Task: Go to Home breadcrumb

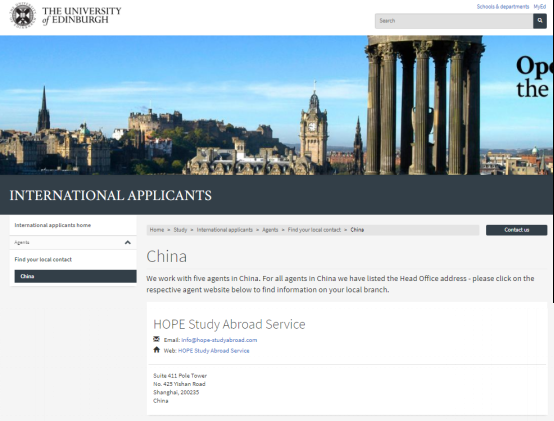Action: pos(157,230)
